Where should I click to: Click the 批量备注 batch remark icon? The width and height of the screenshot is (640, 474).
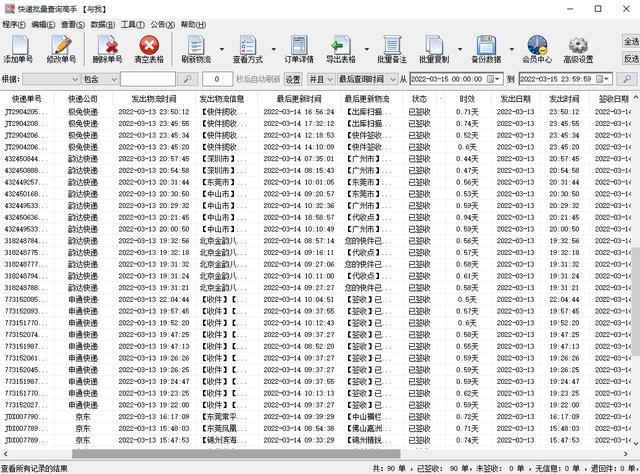[x=391, y=47]
